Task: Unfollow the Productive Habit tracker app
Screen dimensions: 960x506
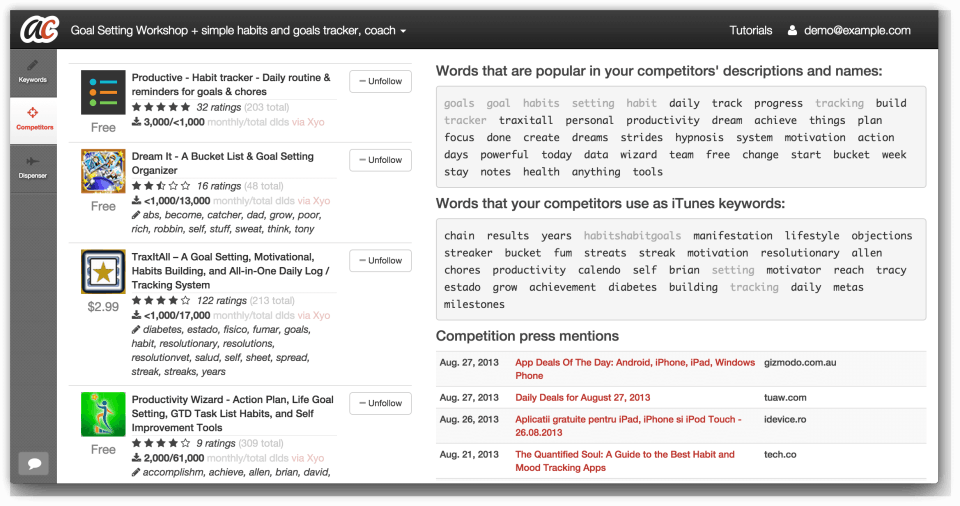Action: tap(380, 81)
